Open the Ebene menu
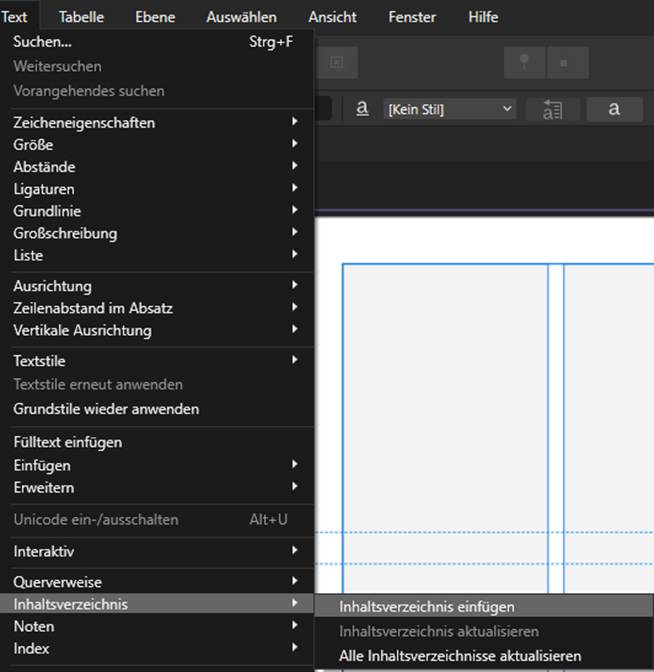The image size is (654, 672). [155, 17]
